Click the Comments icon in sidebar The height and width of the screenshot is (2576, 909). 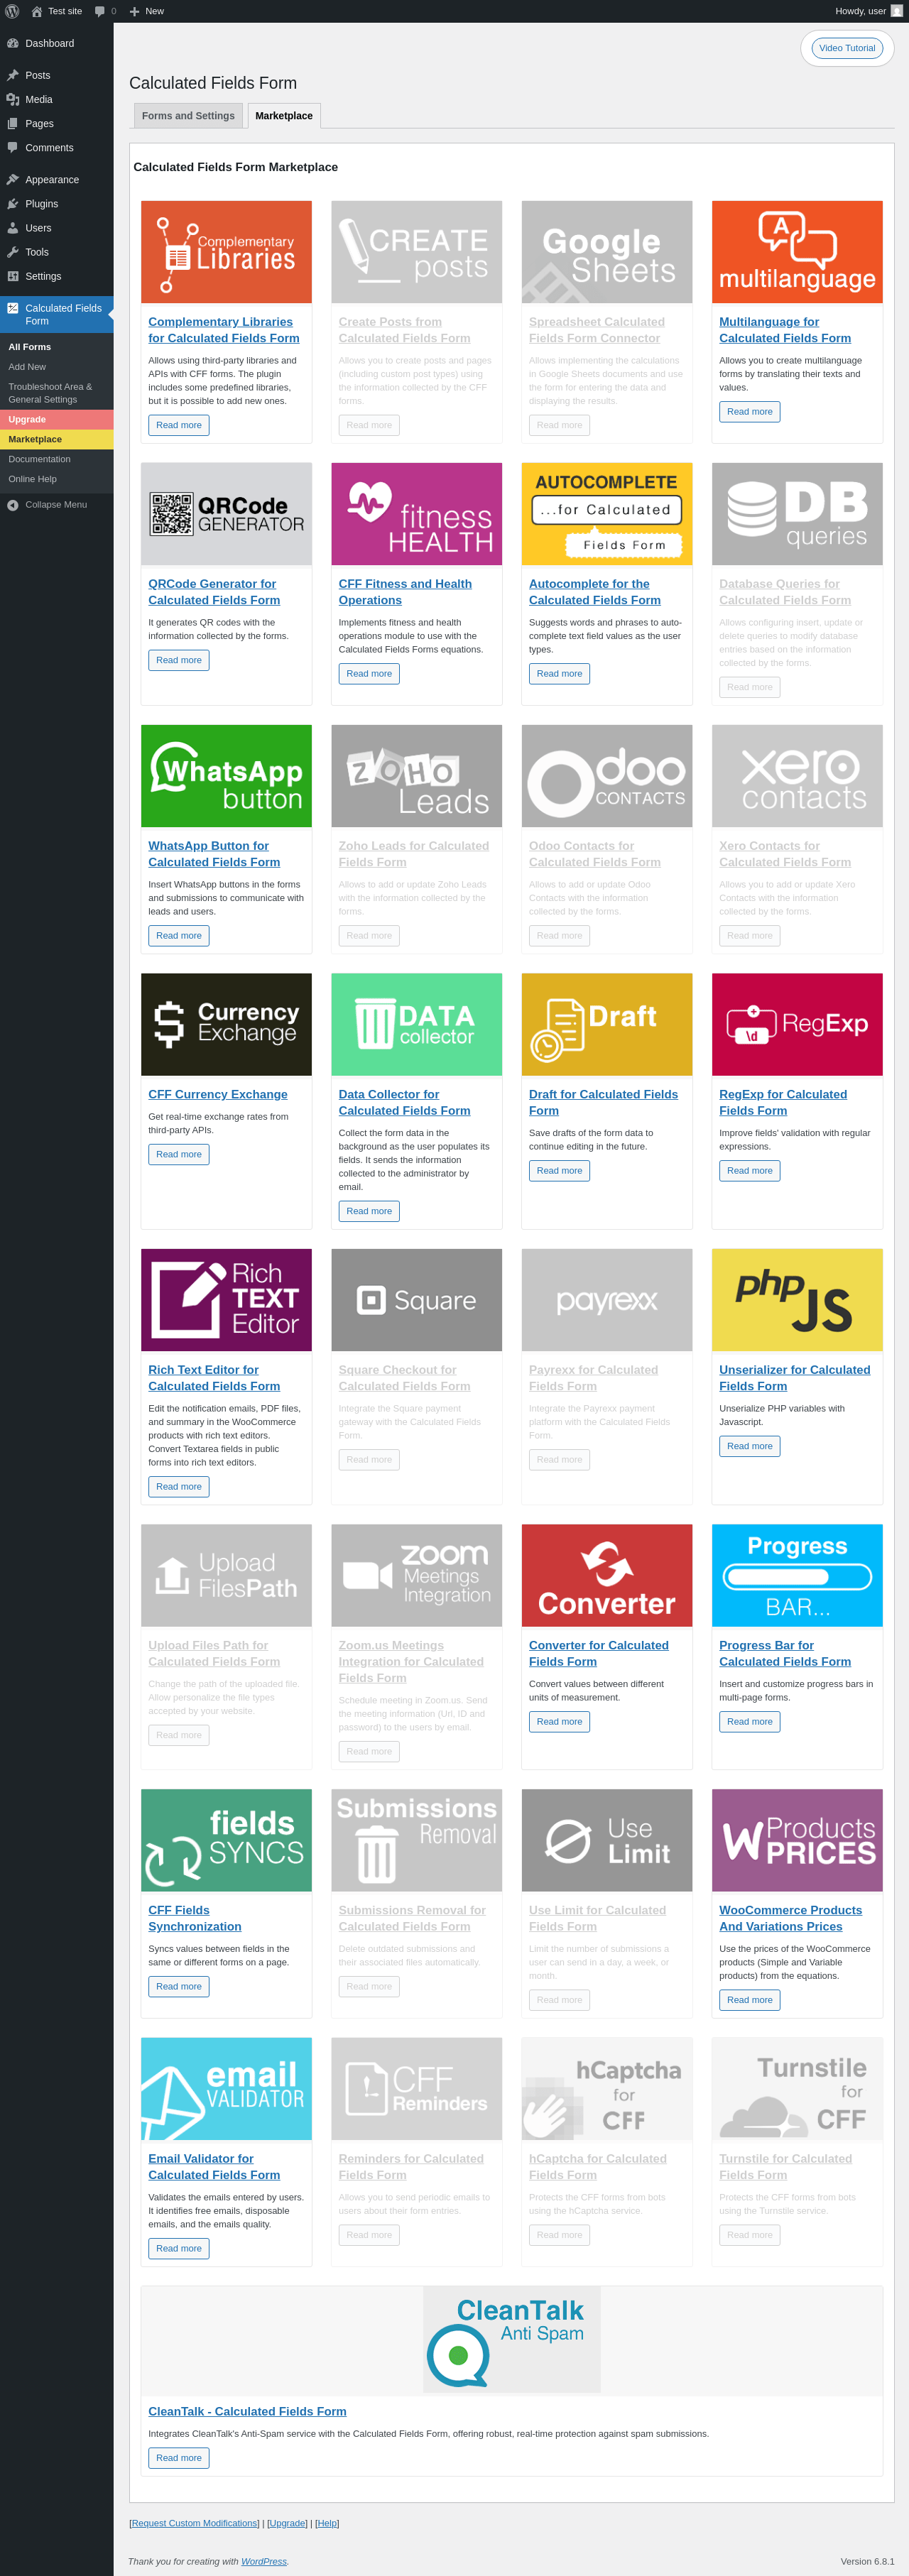coord(13,147)
